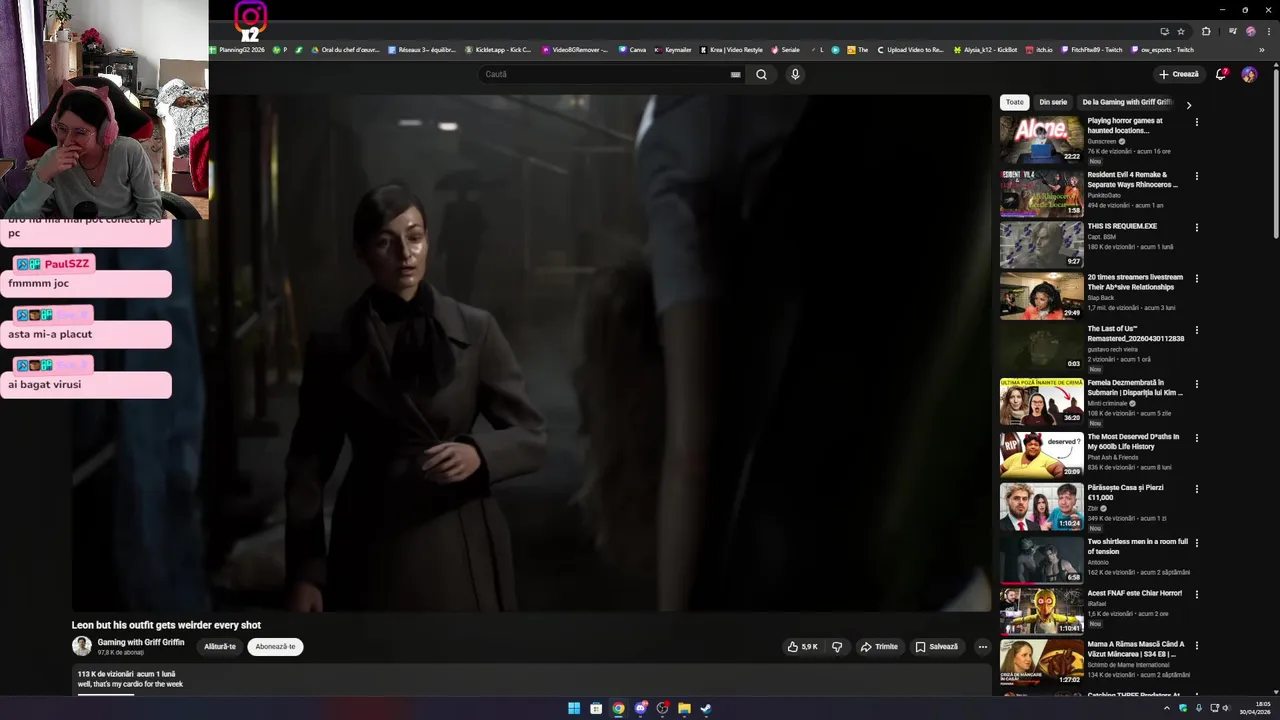Open options for Acest FNAF este Chiar Horror
The width and height of the screenshot is (1280, 720).
pos(1196,594)
